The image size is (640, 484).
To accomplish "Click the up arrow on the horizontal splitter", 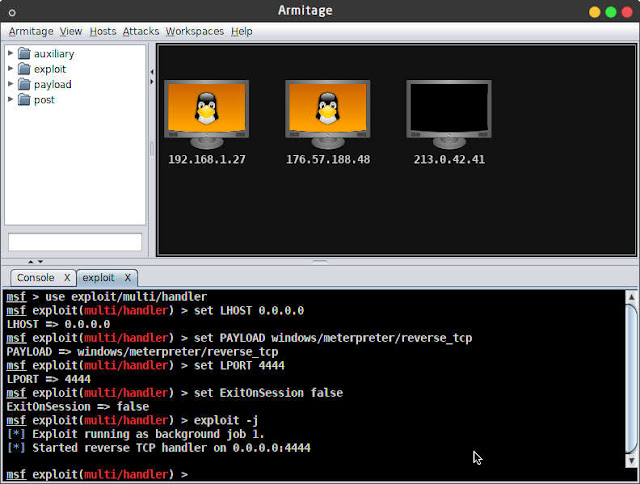I will 31,262.
